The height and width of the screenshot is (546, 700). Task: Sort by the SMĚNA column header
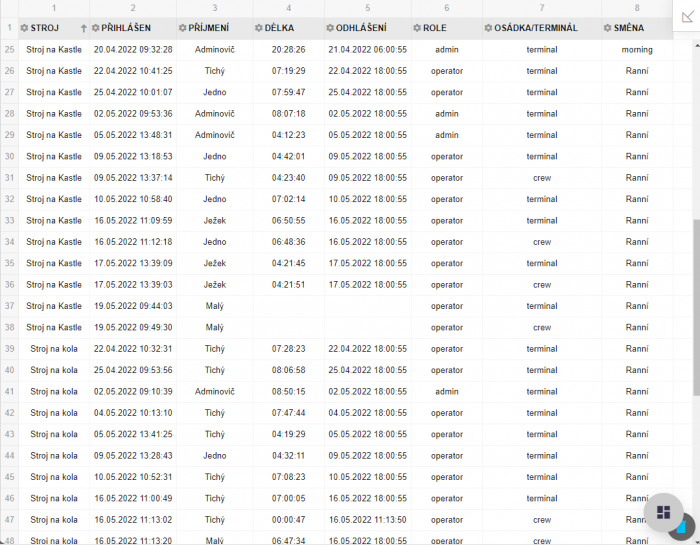[629, 28]
